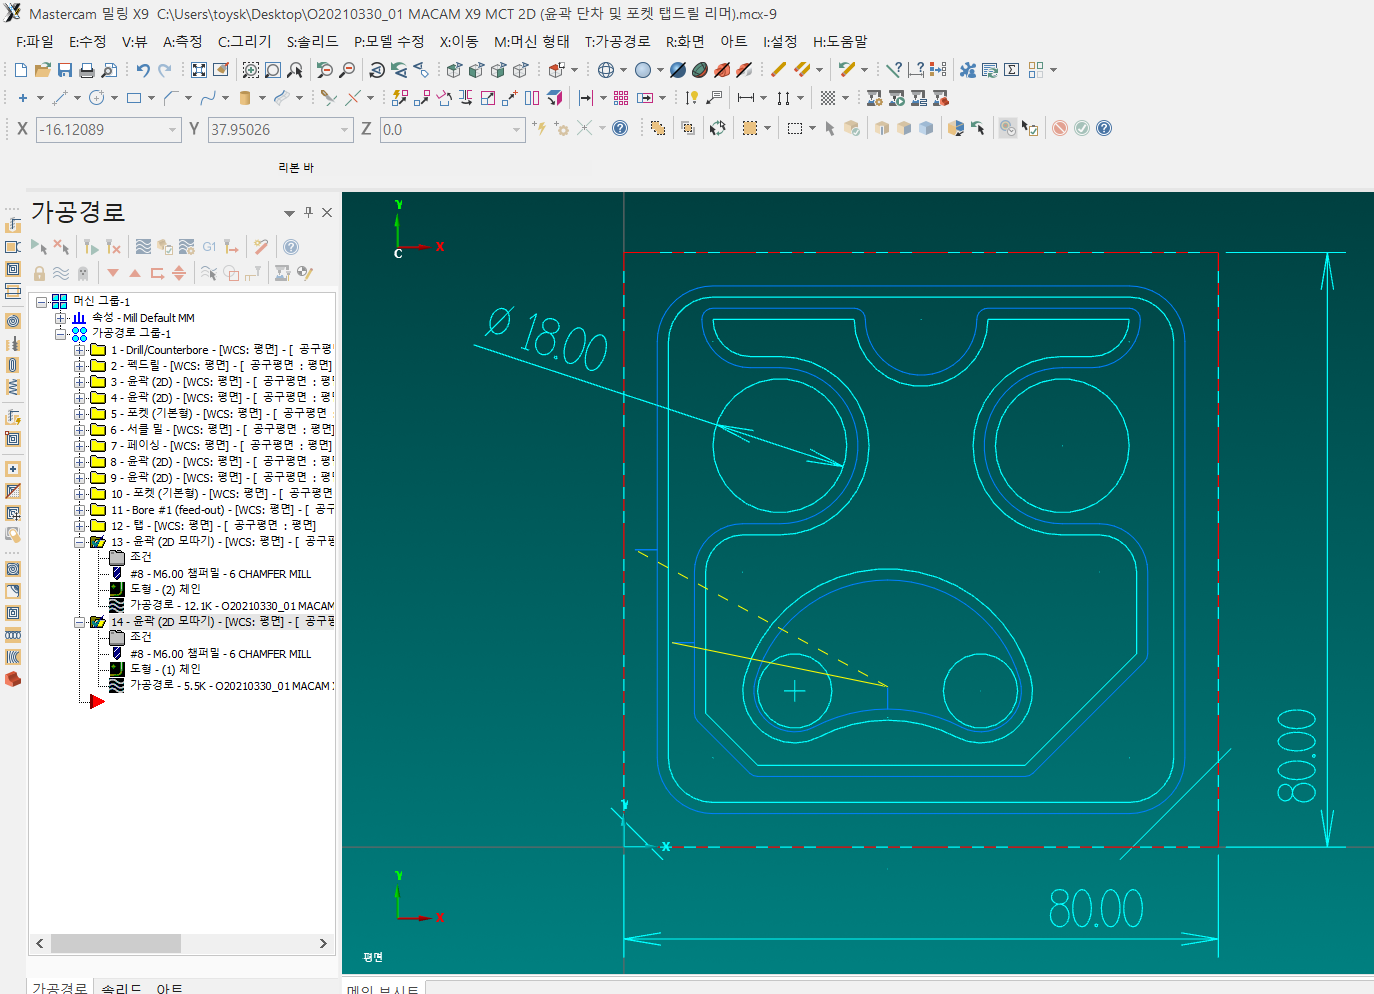The width and height of the screenshot is (1374, 994).
Task: Click the New file icon
Action: coord(21,70)
